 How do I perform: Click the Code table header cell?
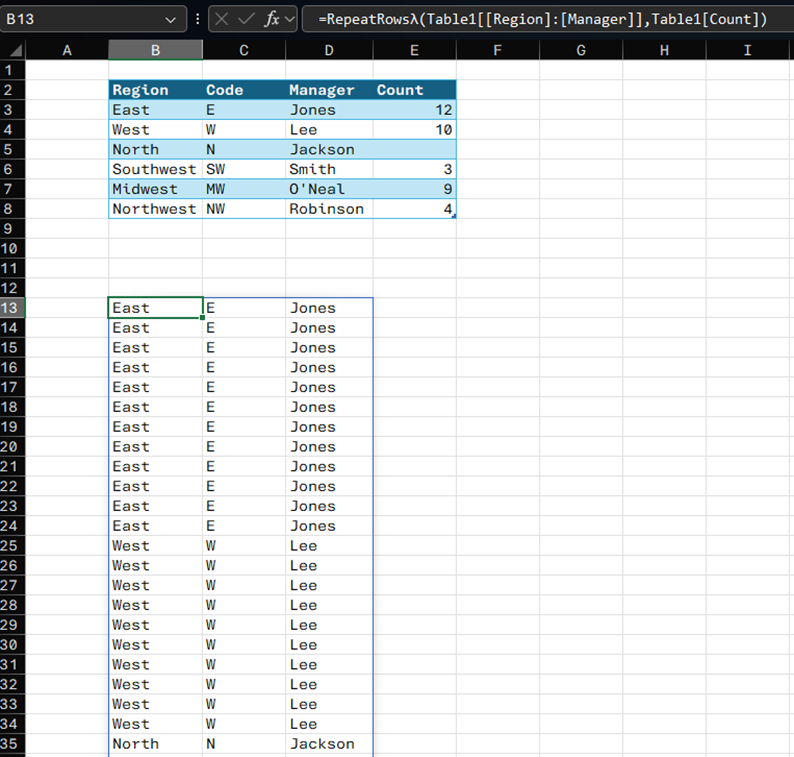point(244,90)
